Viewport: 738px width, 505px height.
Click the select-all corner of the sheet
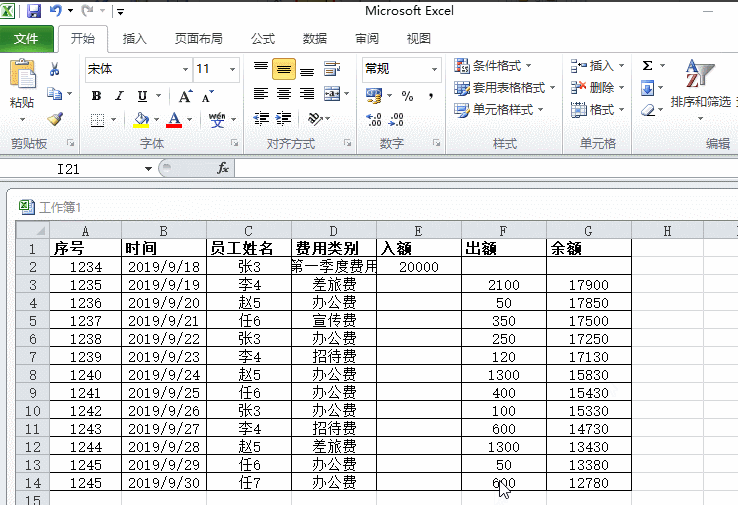(33, 231)
